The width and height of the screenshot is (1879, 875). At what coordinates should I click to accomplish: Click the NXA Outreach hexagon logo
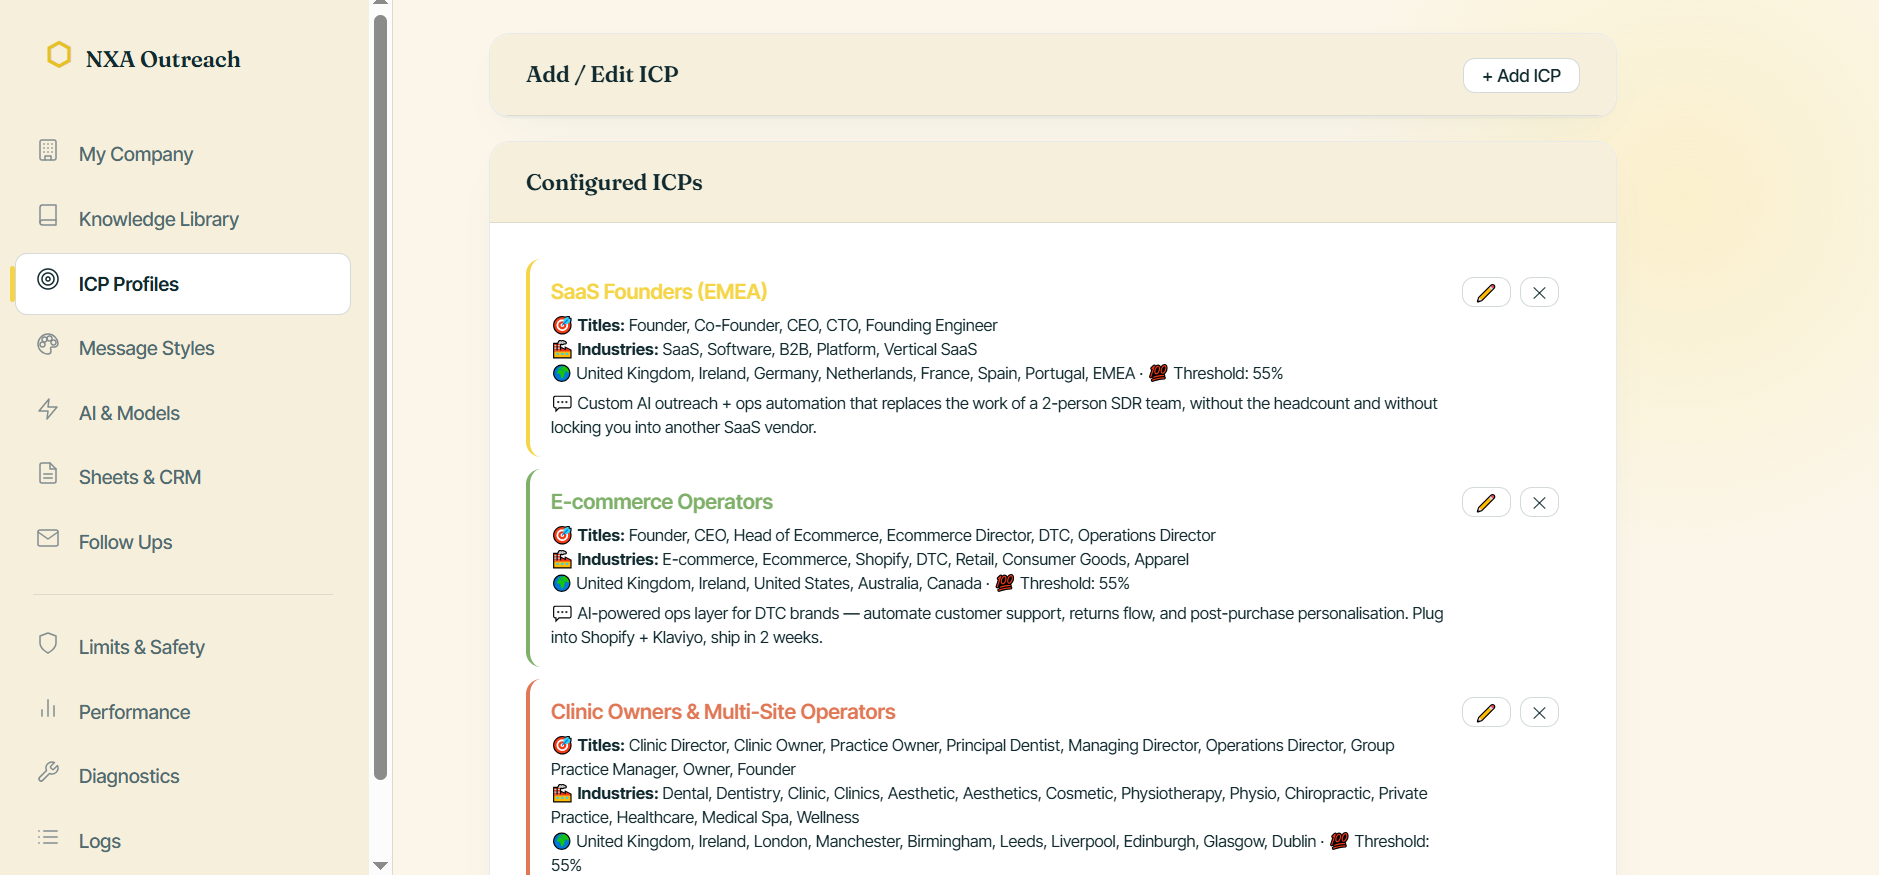59,55
